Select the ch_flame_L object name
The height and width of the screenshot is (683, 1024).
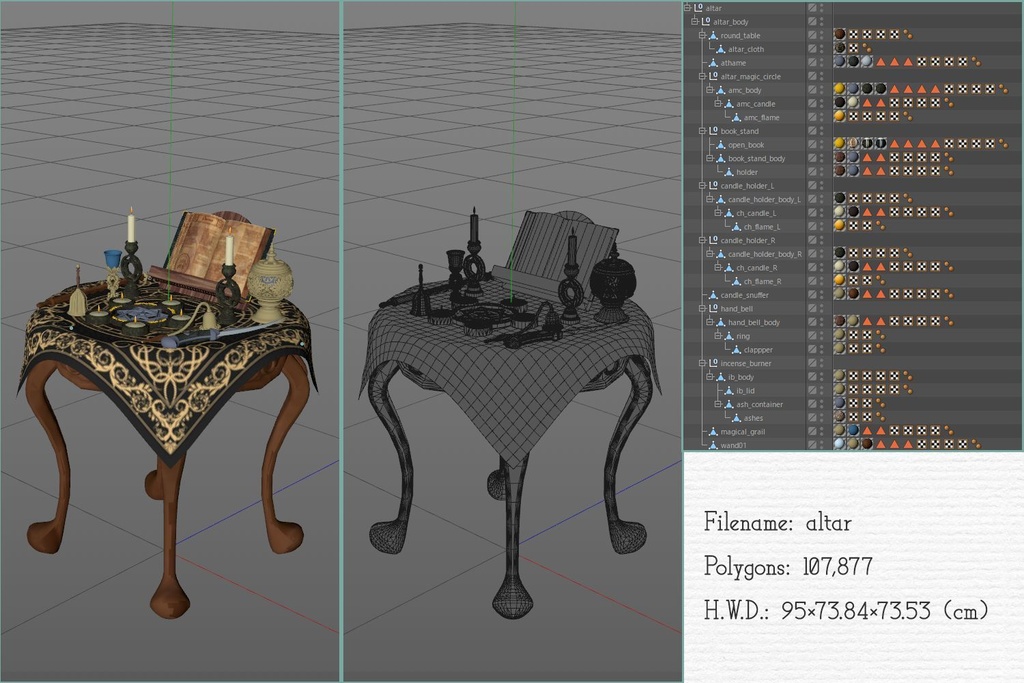[761, 227]
